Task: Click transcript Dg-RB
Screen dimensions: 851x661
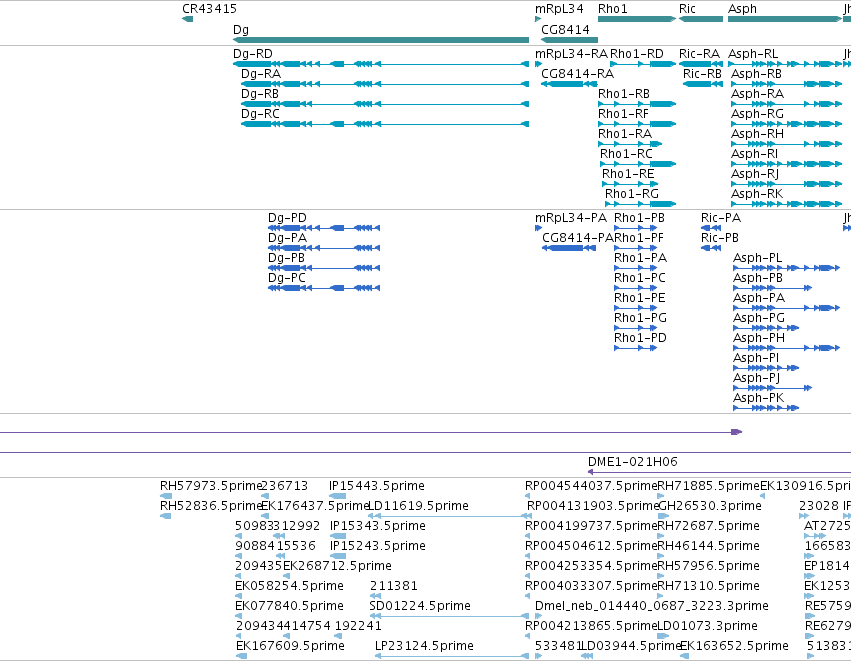Action: (x=385, y=104)
